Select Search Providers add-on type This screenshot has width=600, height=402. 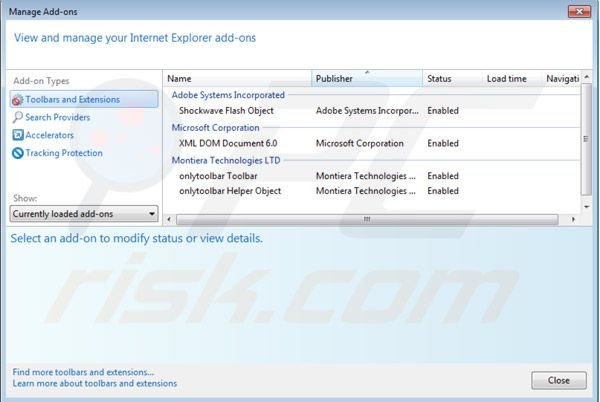[58, 117]
